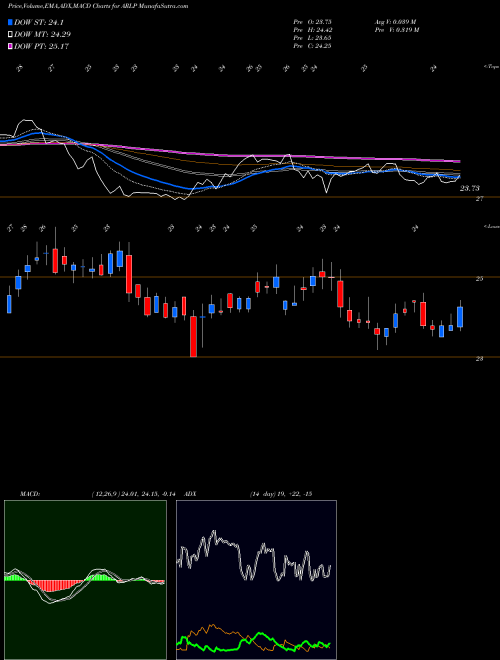
Task: Click the blue DOW ST legend swatch
Action: point(10,23)
